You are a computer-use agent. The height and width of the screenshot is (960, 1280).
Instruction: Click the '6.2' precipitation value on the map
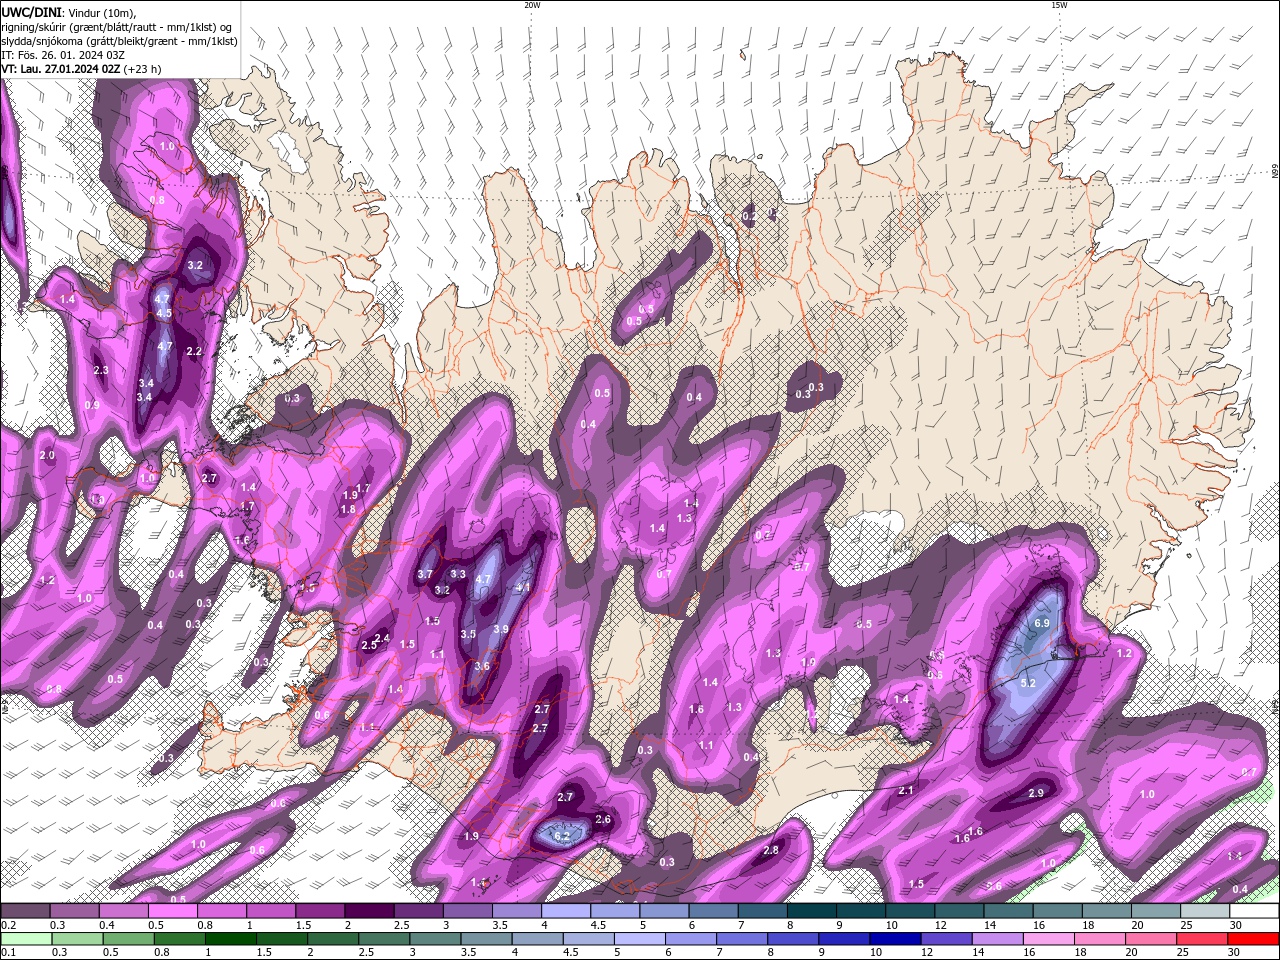[561, 836]
